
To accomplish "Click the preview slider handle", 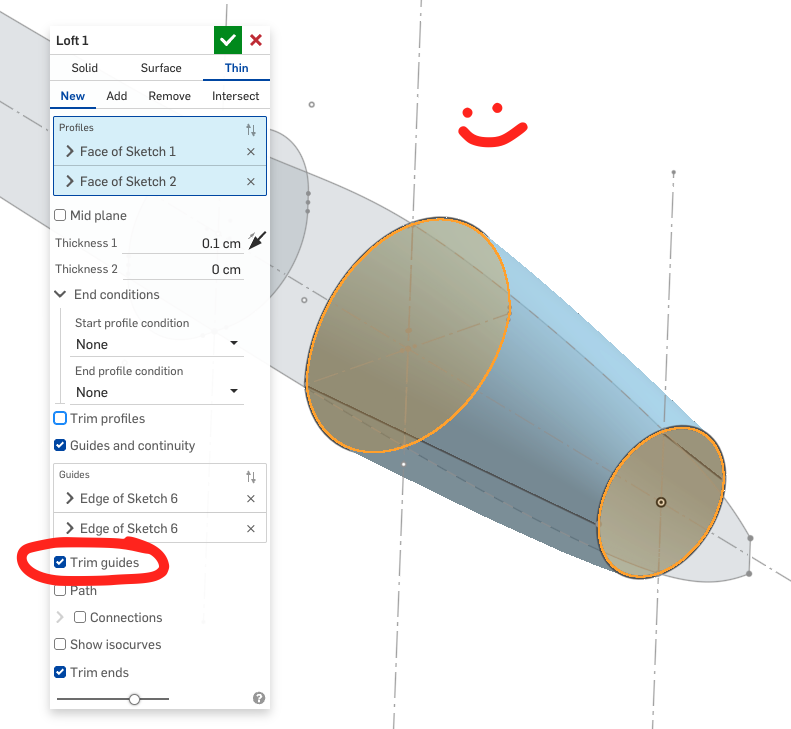I will pos(134,699).
